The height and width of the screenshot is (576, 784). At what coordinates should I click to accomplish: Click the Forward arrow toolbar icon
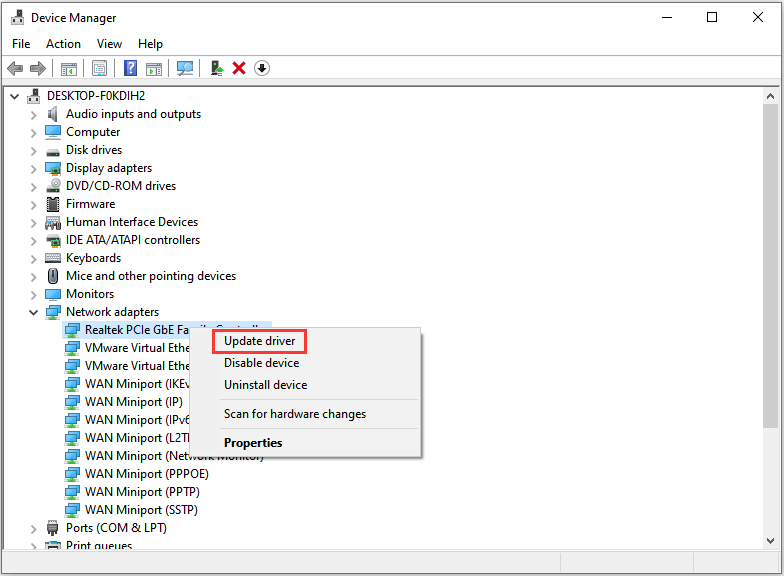pyautogui.click(x=38, y=68)
